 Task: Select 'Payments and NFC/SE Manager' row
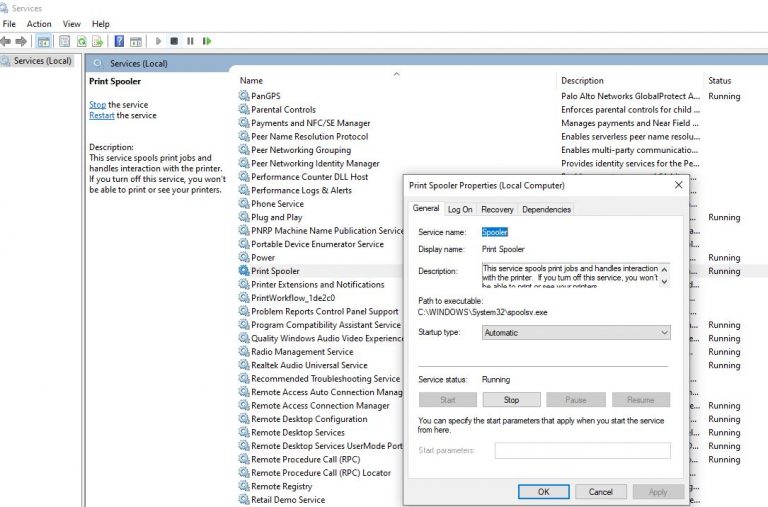click(311, 123)
